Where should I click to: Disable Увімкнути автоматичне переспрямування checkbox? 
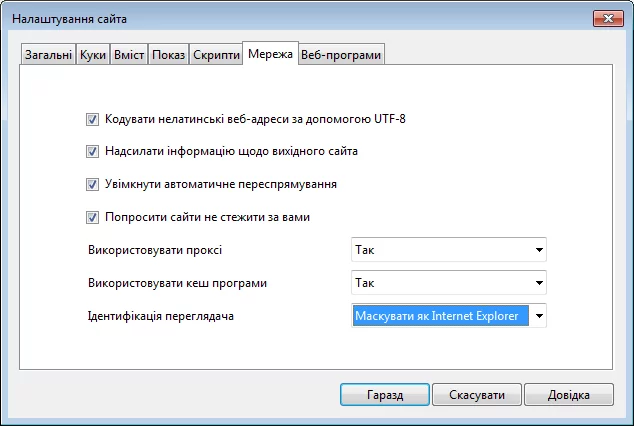click(93, 185)
